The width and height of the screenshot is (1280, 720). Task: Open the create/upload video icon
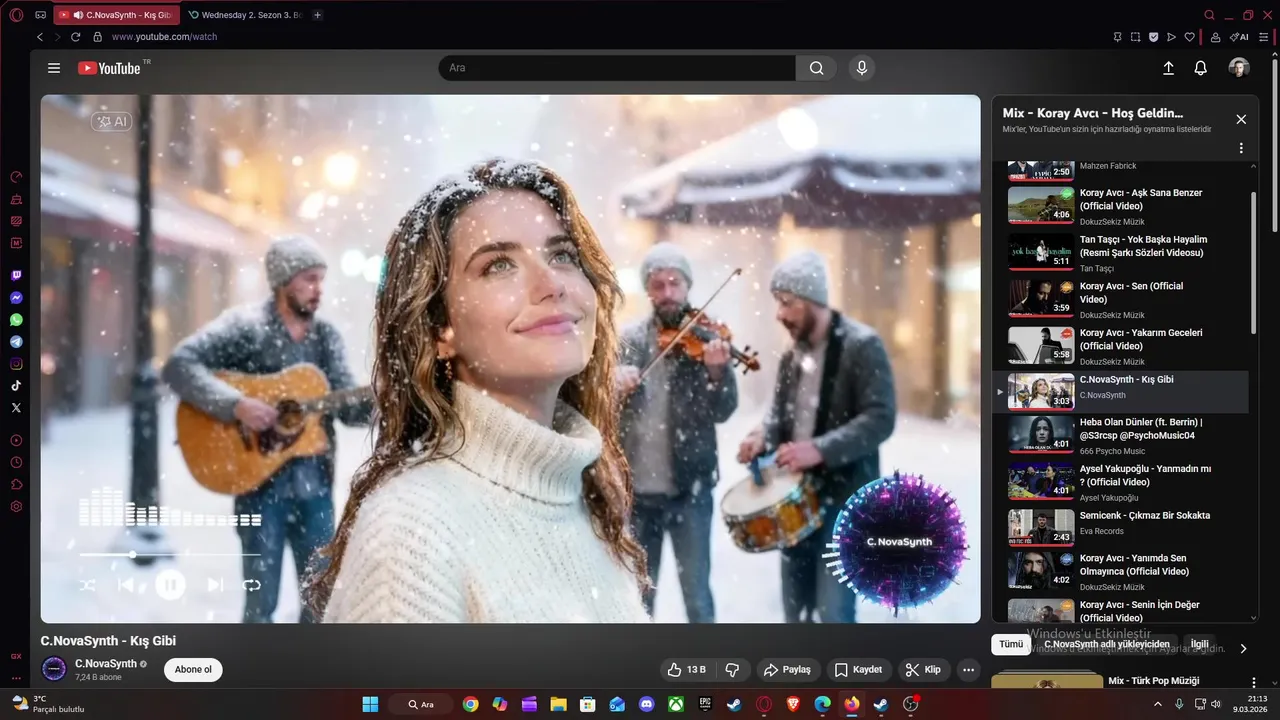1168,68
